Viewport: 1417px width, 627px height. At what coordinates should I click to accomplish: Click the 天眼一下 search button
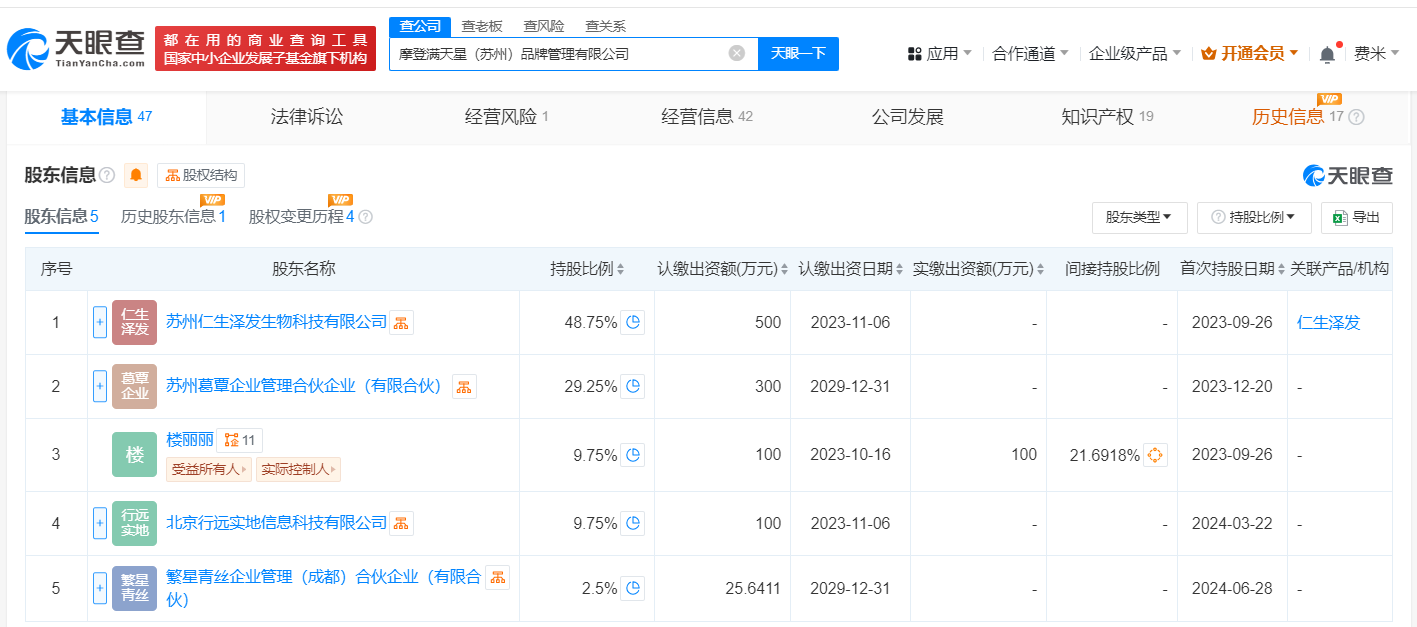point(798,54)
